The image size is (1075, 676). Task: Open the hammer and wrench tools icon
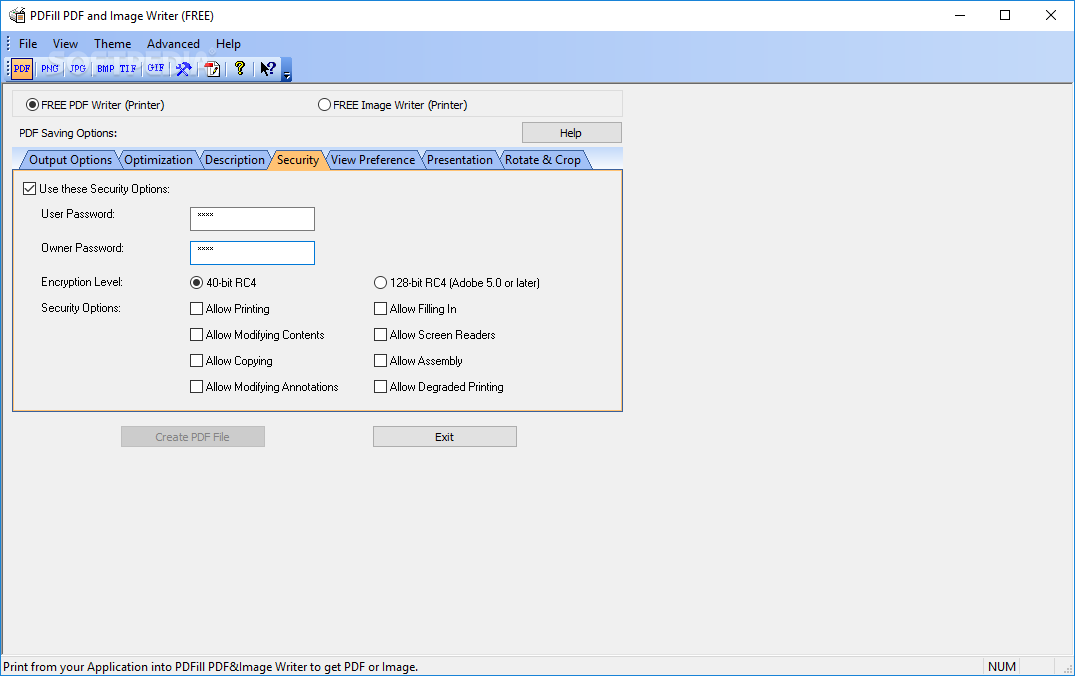183,69
